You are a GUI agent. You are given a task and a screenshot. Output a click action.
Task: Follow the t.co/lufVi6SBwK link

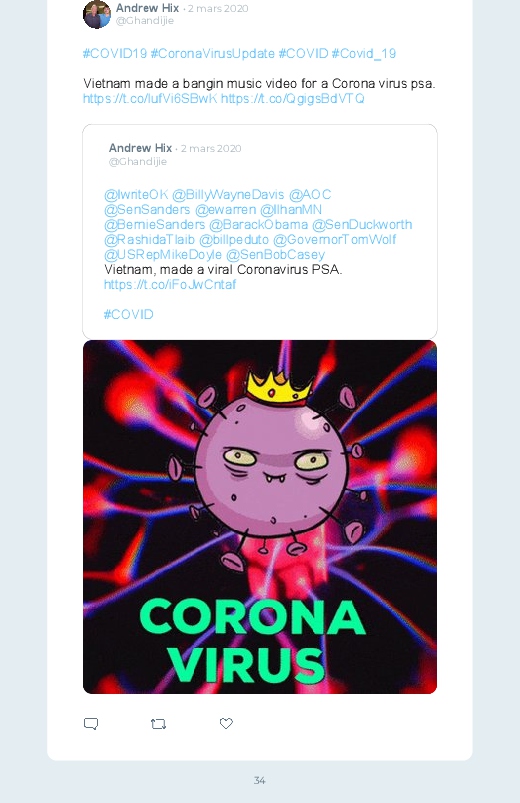point(150,98)
